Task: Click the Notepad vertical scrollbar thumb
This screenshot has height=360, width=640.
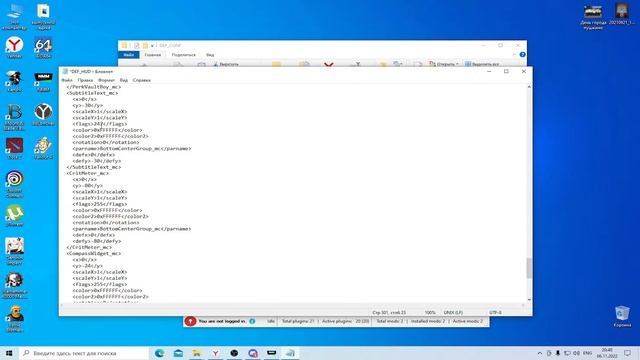Action: tap(529, 268)
